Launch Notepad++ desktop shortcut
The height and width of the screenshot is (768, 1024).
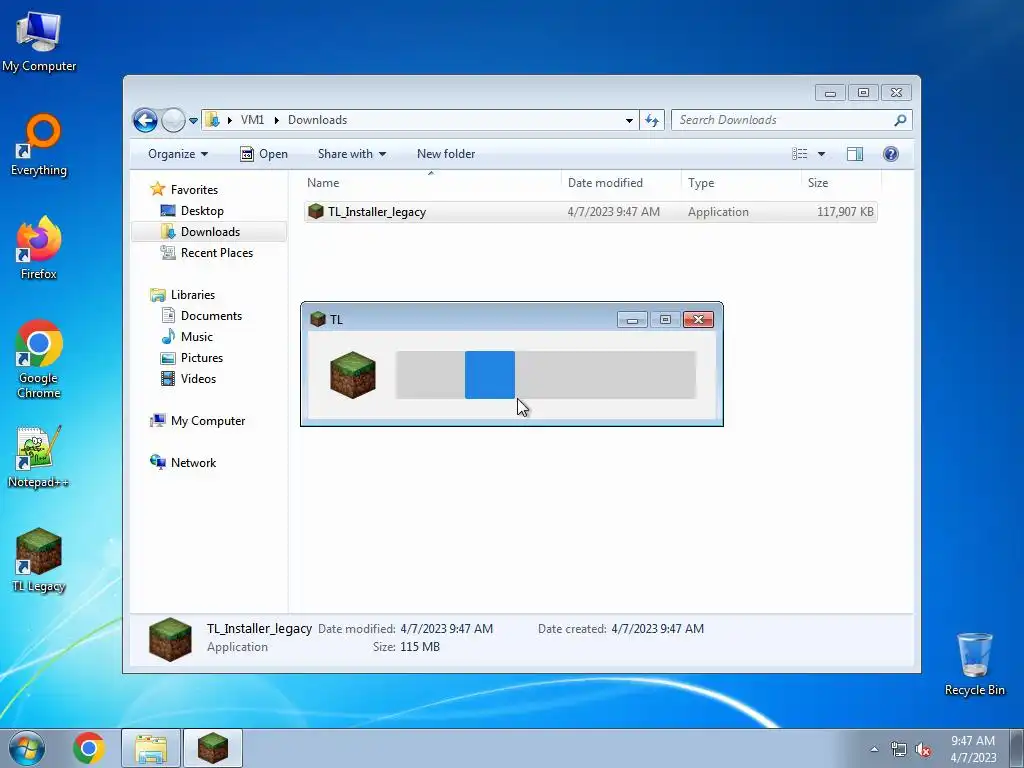pos(39,457)
